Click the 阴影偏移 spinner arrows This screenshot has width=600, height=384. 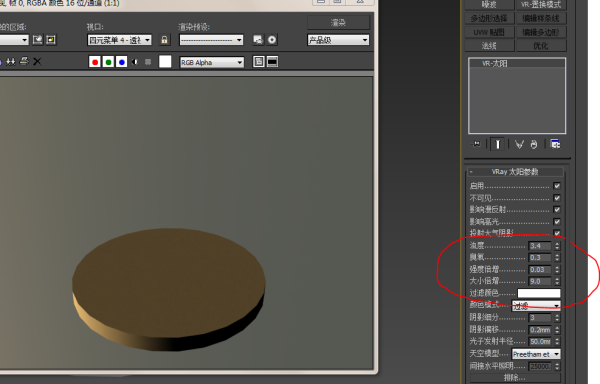click(557, 329)
